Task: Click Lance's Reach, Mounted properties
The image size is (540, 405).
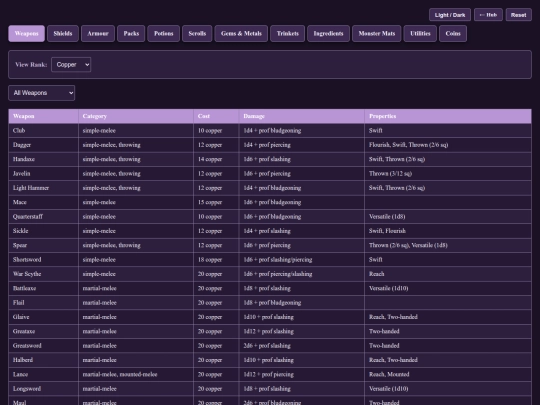Action: (389, 374)
